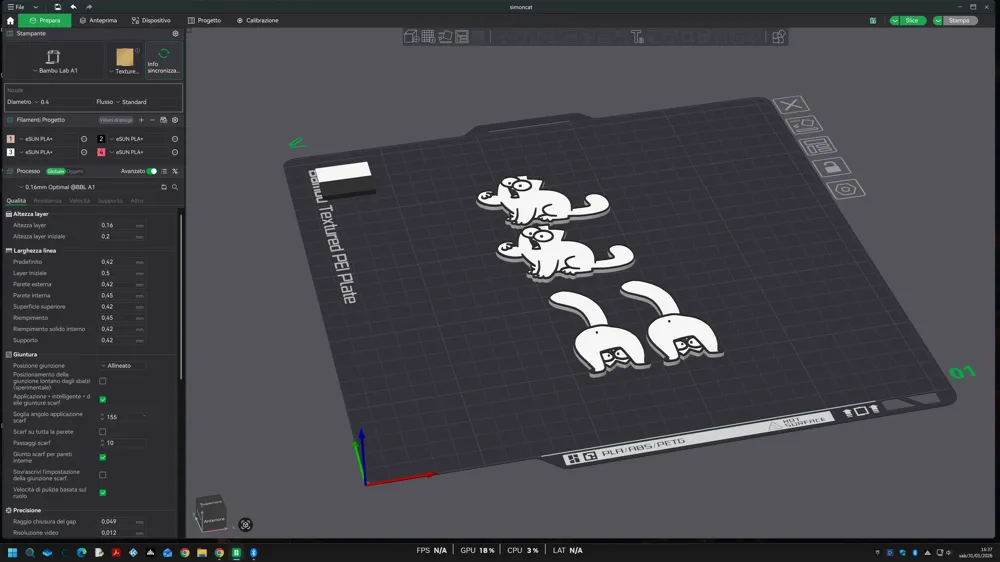Image resolution: width=1000 pixels, height=562 pixels.
Task: Edit filament 4 eSUN PLA+ preset icon
Action: tap(175, 152)
